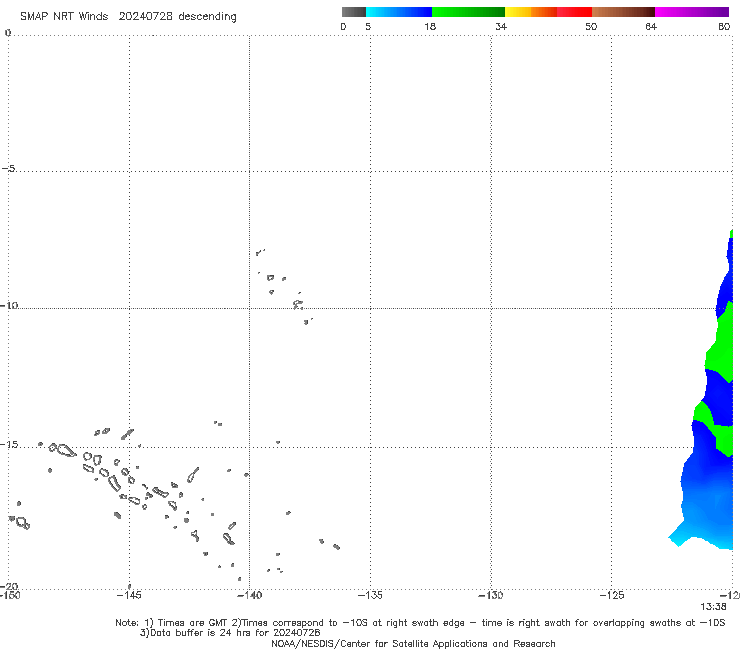740x650 pixels.
Task: Click the dark blue swath region near -10
Action: click(x=725, y=293)
